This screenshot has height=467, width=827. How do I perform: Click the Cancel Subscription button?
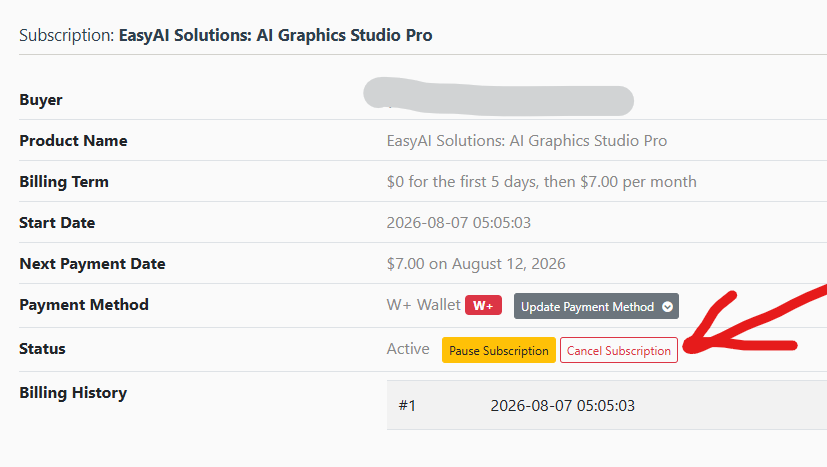coord(619,350)
